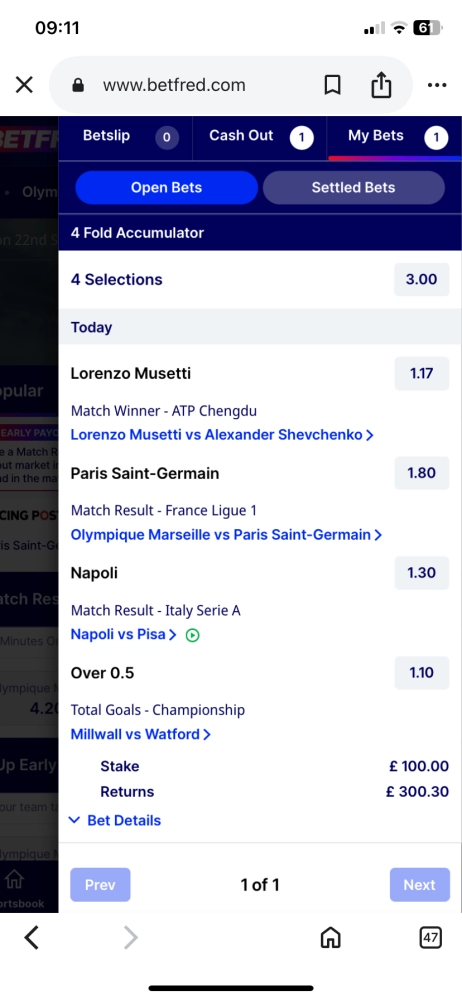462x1000 pixels.
Task: Tap the padlock icon in the URL bar
Action: [x=78, y=85]
